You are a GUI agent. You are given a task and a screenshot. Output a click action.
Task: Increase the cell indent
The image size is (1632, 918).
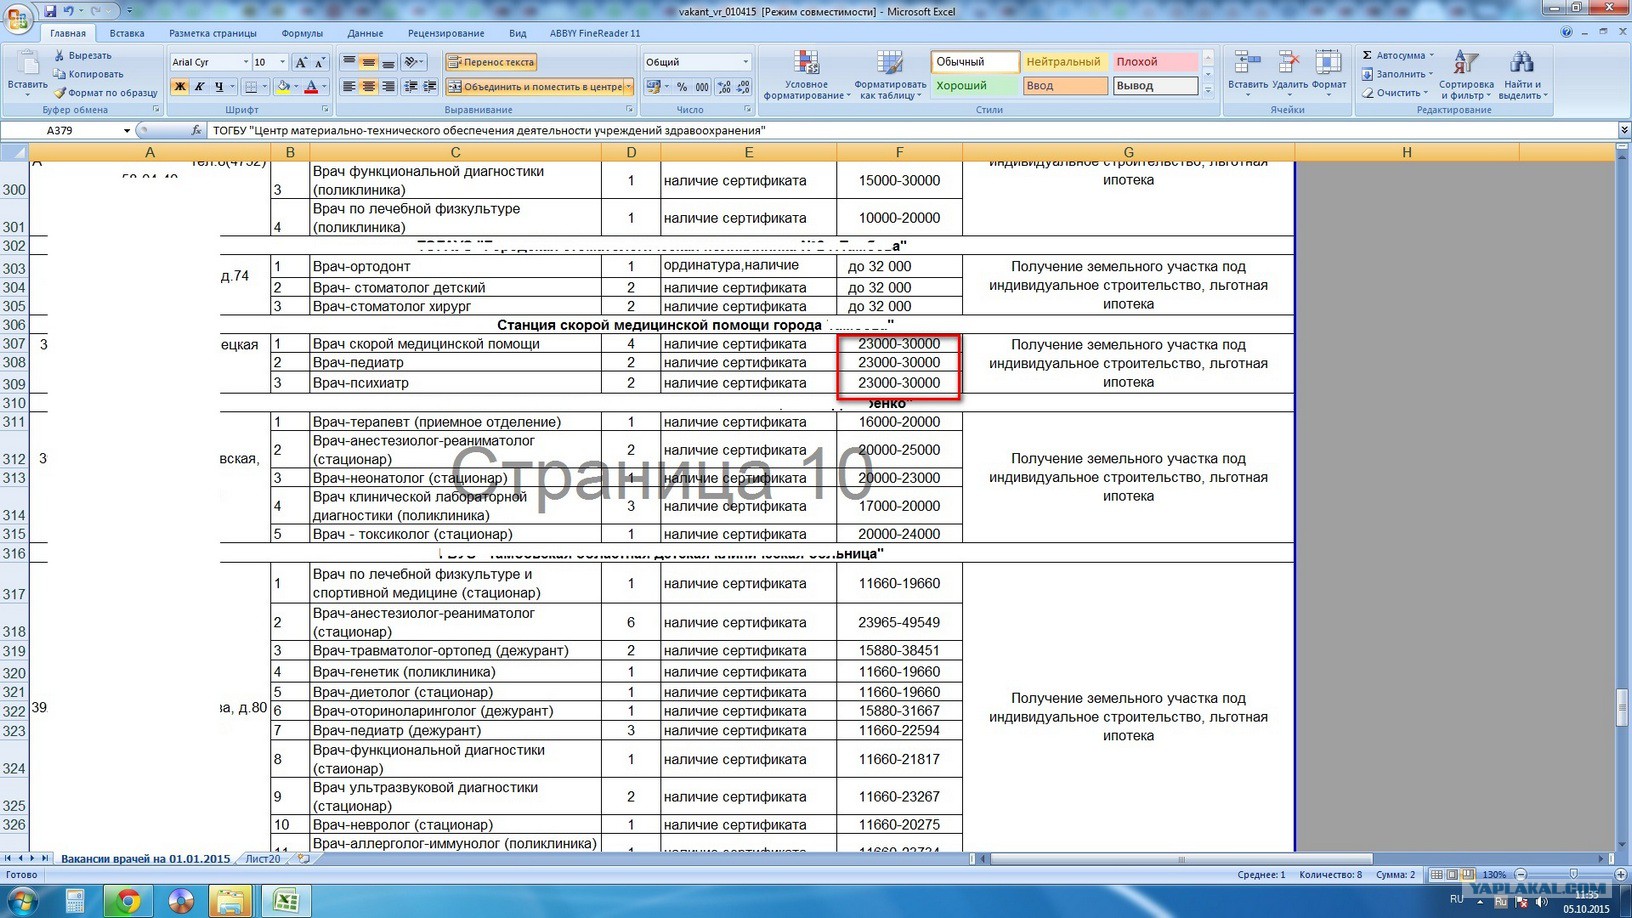[430, 87]
